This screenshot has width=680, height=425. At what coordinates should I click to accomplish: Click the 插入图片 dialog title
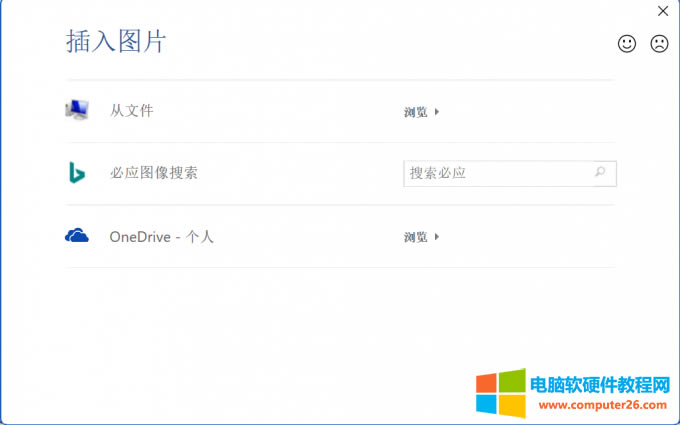click(x=116, y=42)
